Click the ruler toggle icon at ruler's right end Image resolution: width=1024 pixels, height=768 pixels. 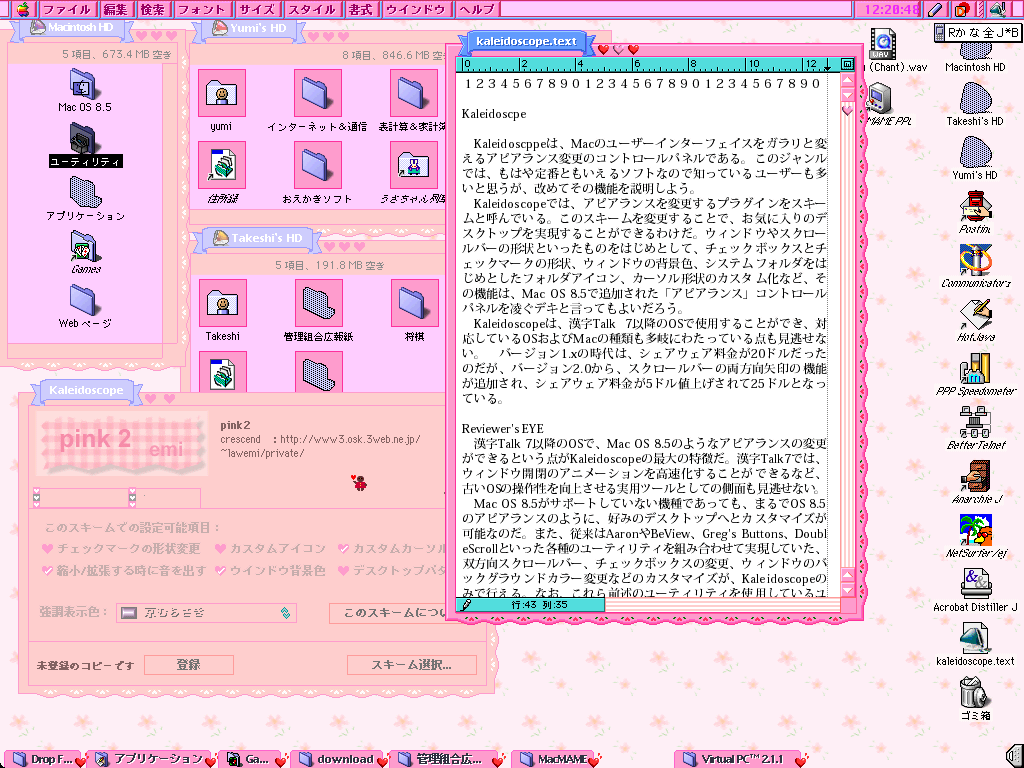point(847,64)
